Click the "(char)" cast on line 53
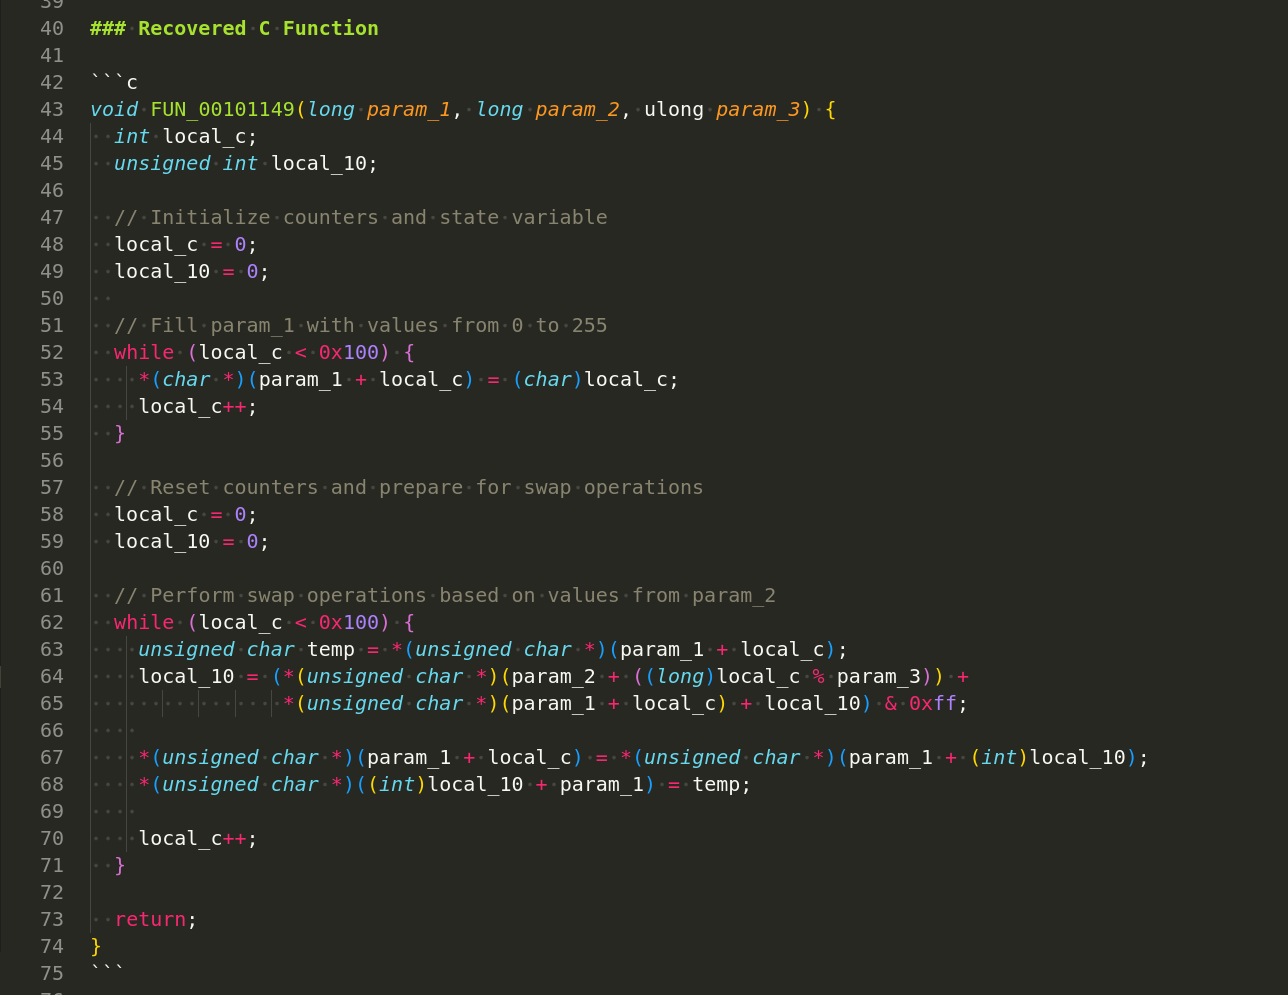Screen dimensions: 1288x995 click(547, 379)
